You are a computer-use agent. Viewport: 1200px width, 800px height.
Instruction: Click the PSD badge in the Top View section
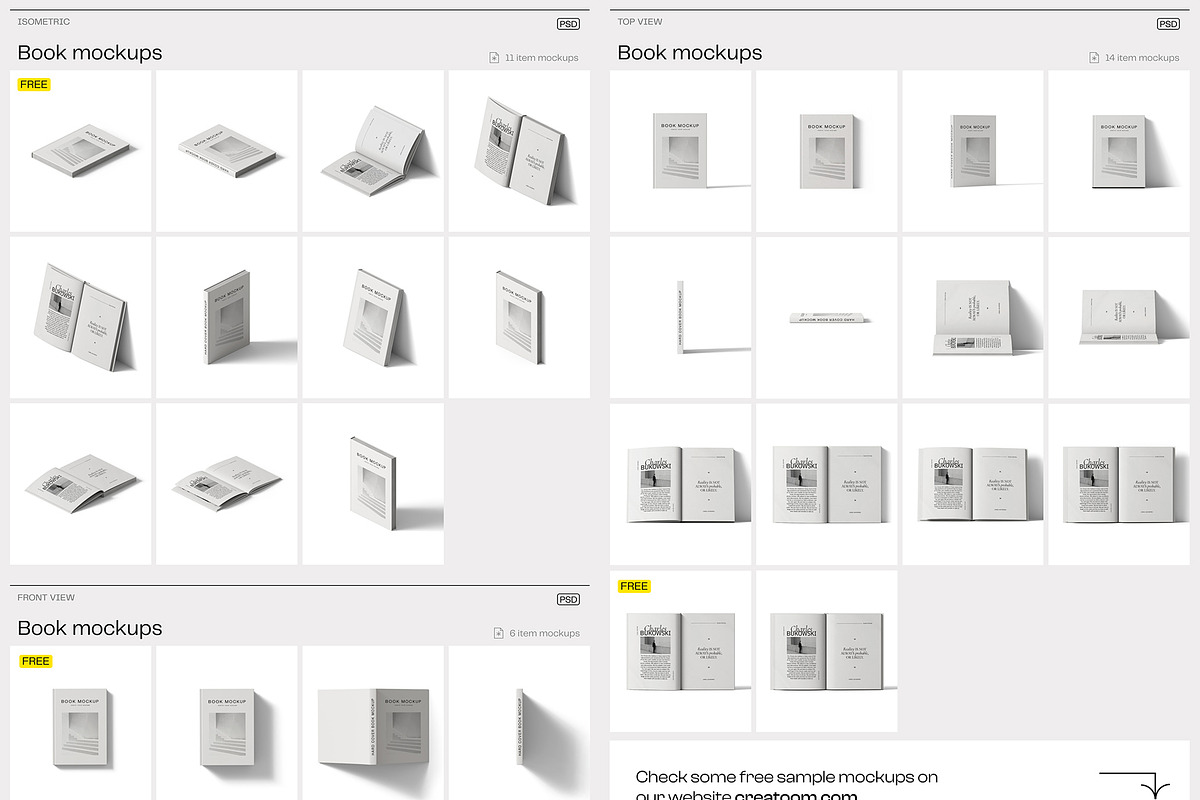point(1168,24)
